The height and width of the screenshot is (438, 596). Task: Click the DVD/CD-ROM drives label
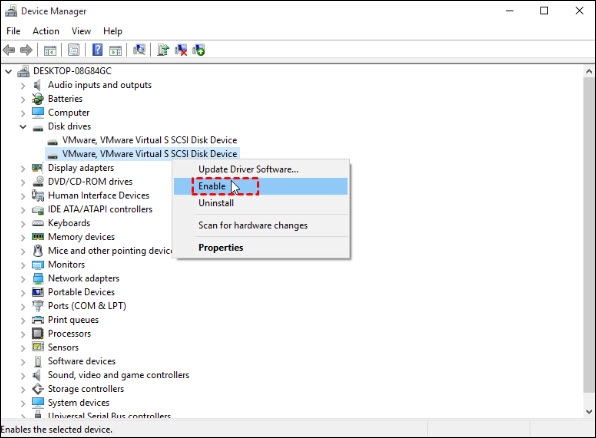point(90,181)
